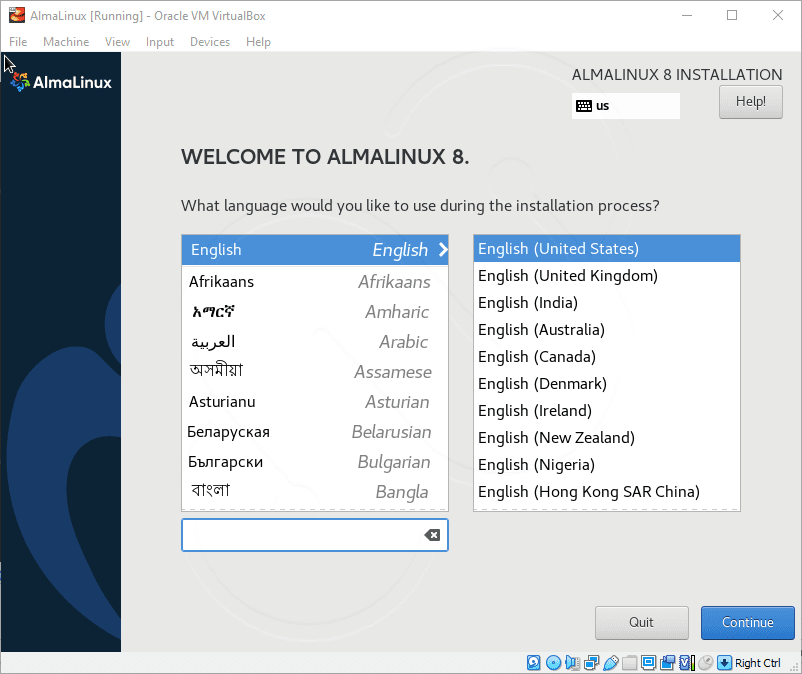Click the Continue button

pyautogui.click(x=747, y=622)
